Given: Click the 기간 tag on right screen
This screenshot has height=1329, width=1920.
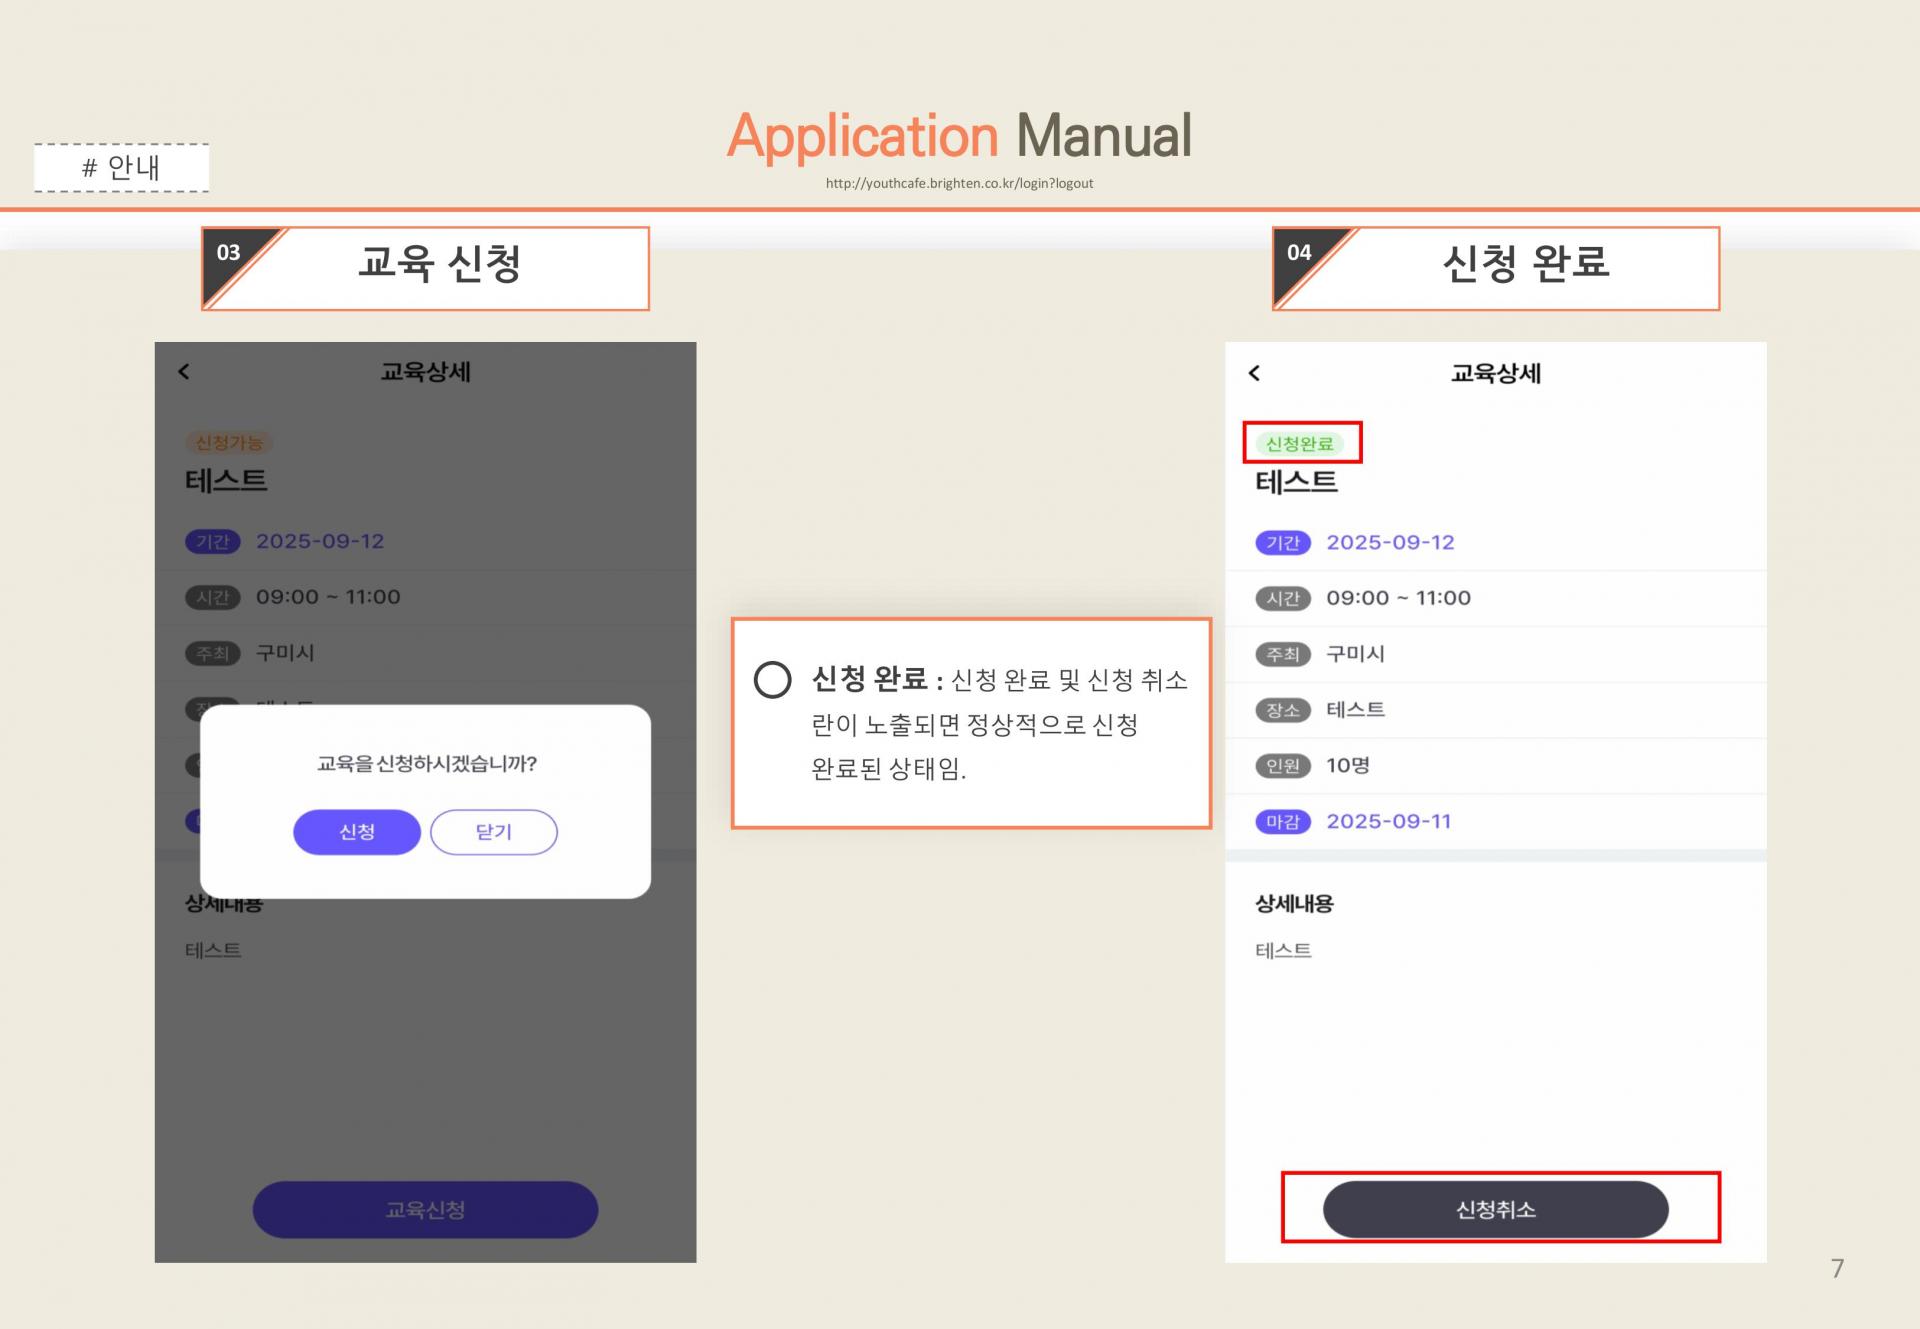Looking at the screenshot, I should (1282, 542).
